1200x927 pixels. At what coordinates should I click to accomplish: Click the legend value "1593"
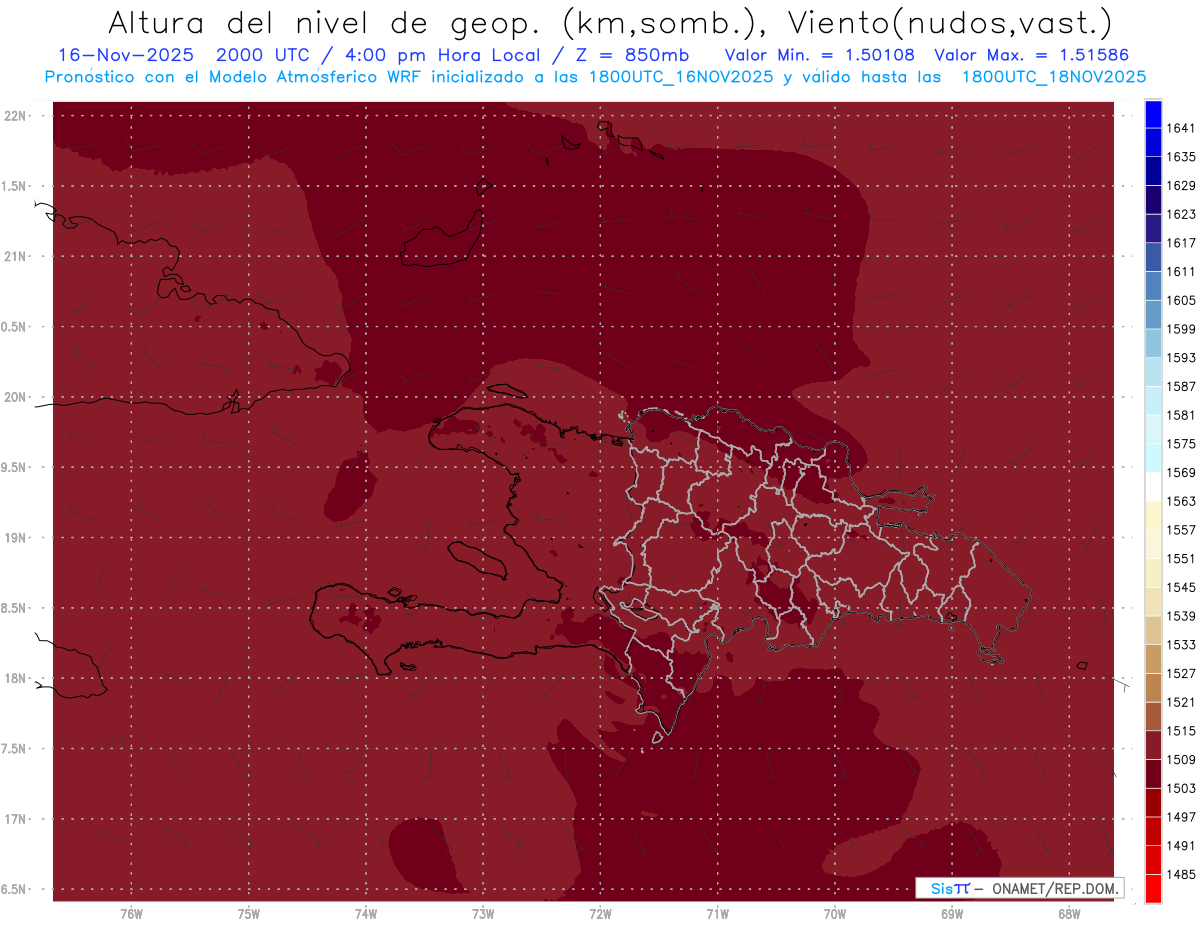click(1181, 357)
